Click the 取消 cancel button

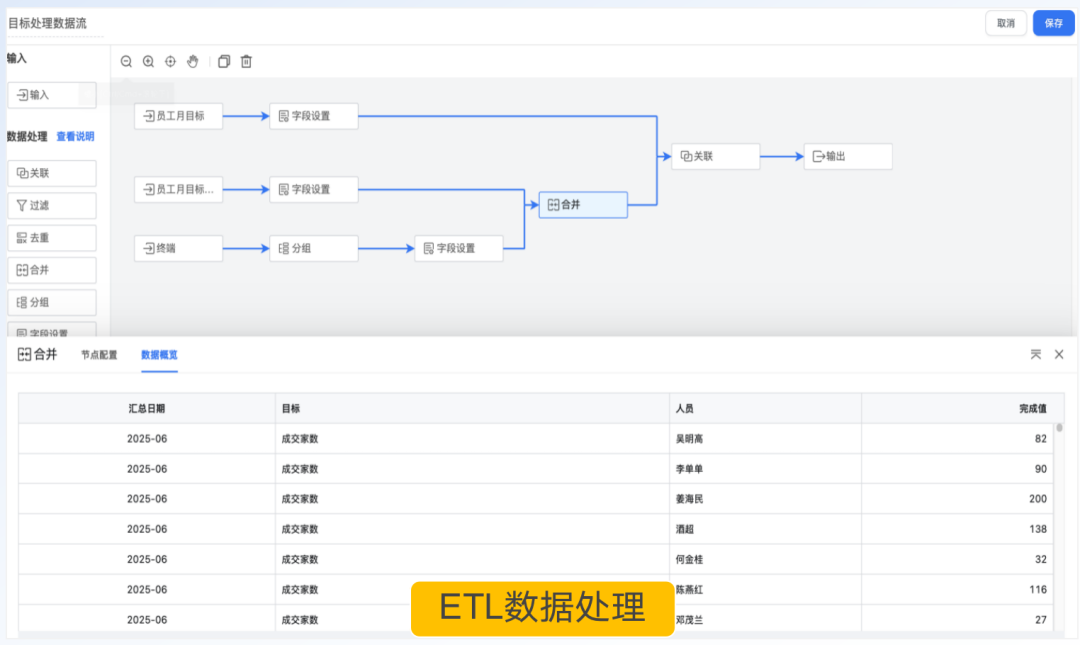(1006, 22)
